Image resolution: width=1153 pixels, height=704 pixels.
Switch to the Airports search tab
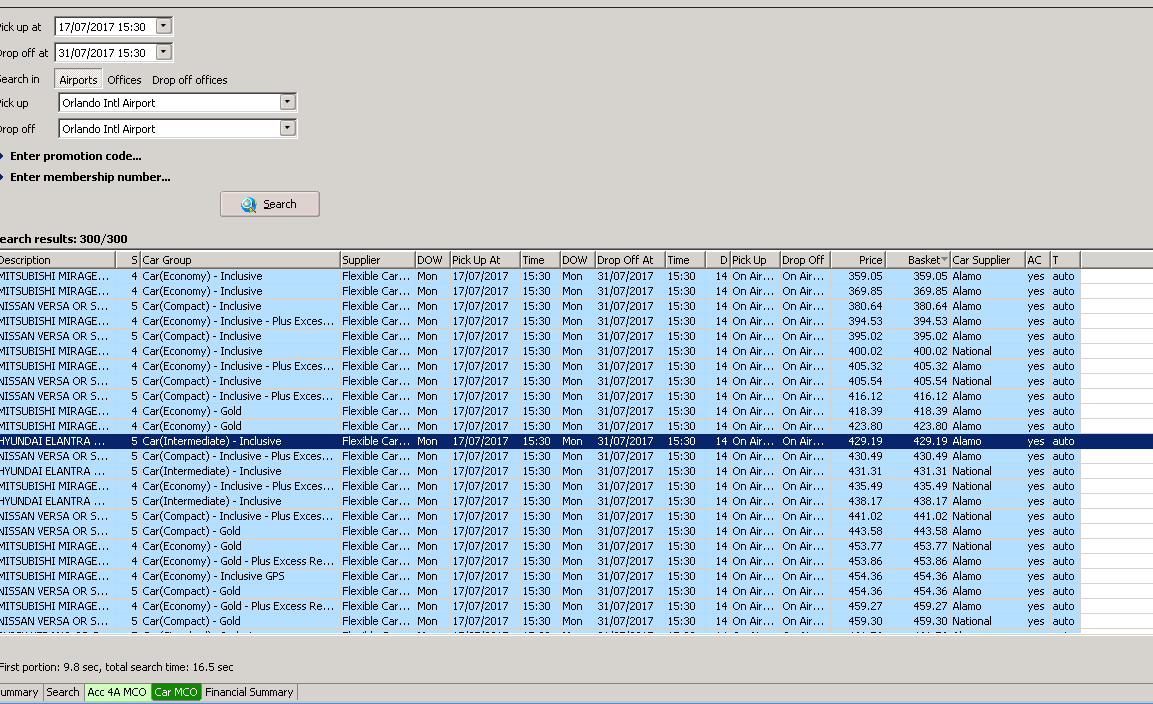pyautogui.click(x=78, y=80)
